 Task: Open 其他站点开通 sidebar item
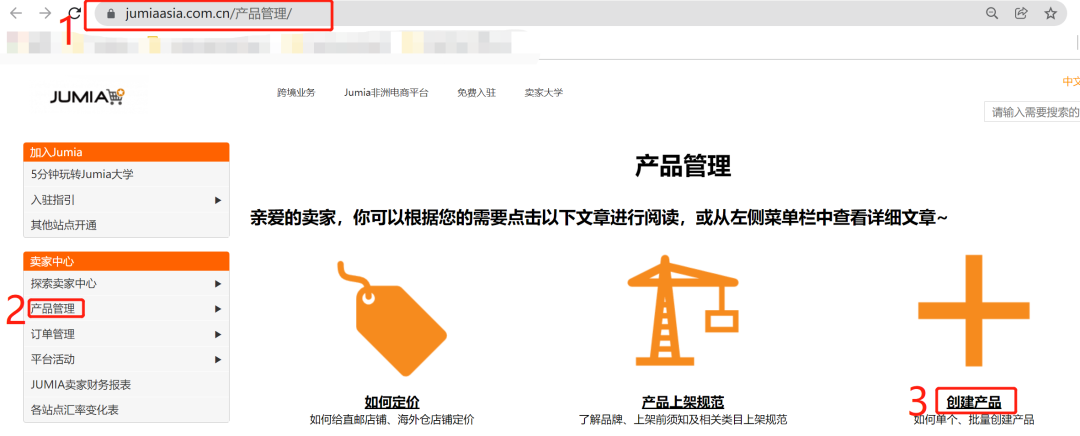(126, 225)
